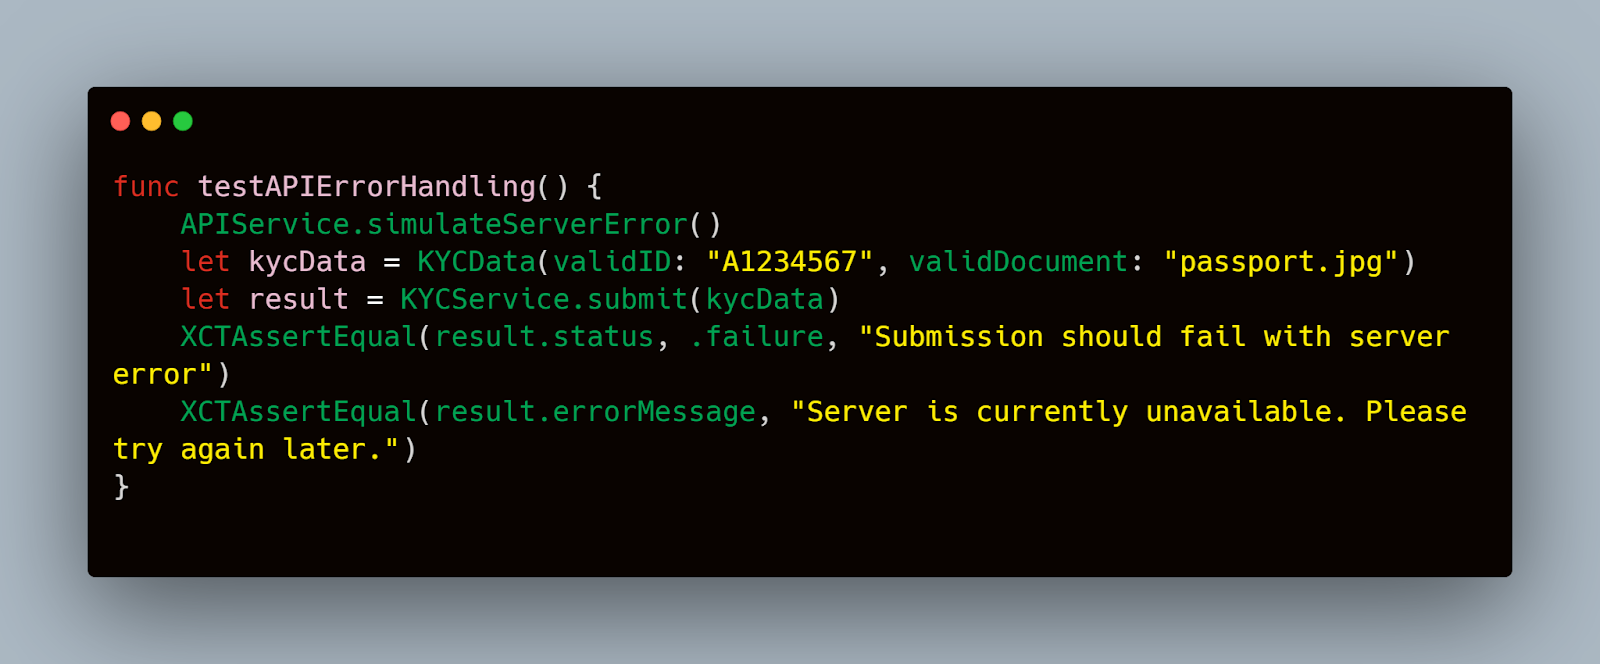Click the KYCData initializer name

coord(476,262)
